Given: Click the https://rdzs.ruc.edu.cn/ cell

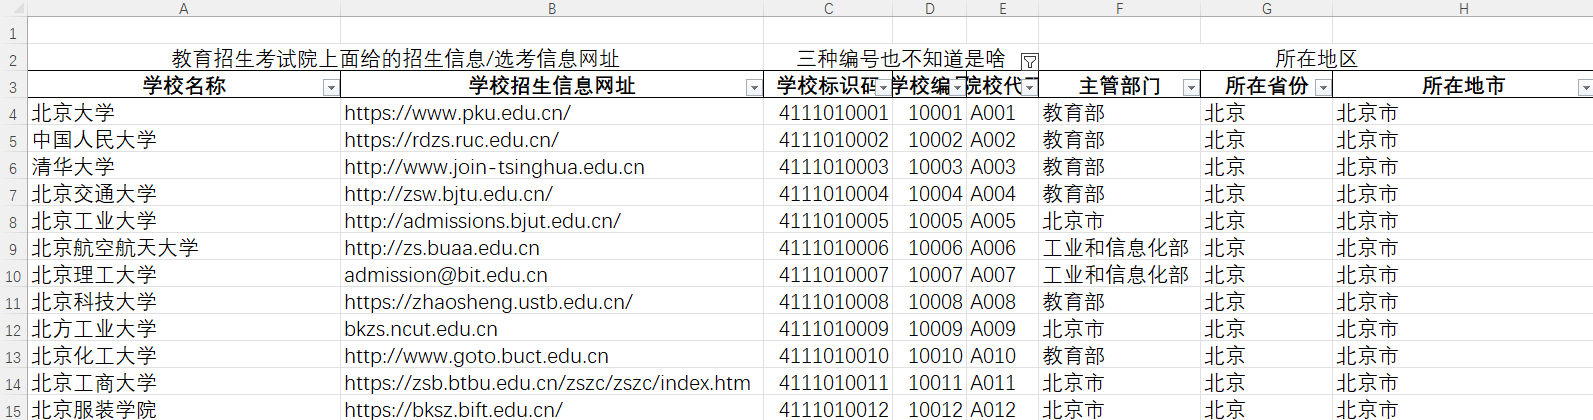Looking at the screenshot, I should click(552, 140).
